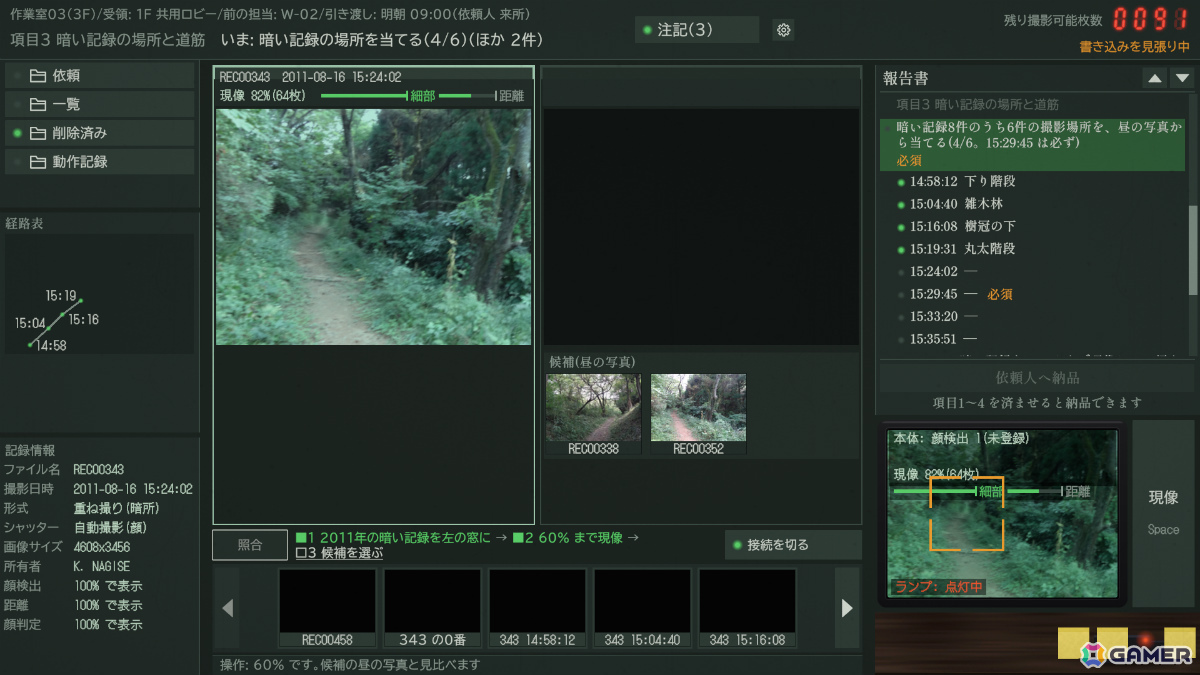Viewport: 1200px width, 675px height.
Task: Click the 15:19 marker on the route map
Action: pyautogui.click(x=80, y=300)
